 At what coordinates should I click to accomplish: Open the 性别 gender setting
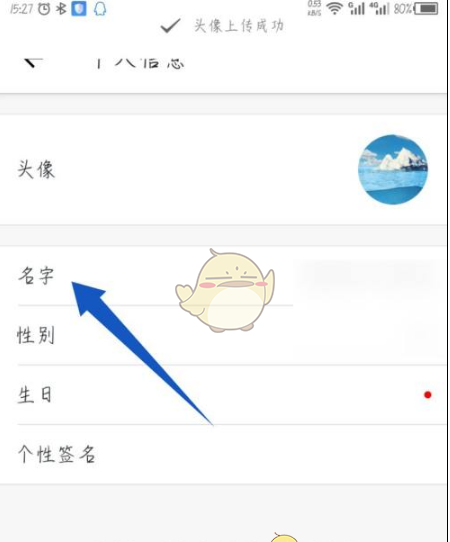pyautogui.click(x=223, y=335)
